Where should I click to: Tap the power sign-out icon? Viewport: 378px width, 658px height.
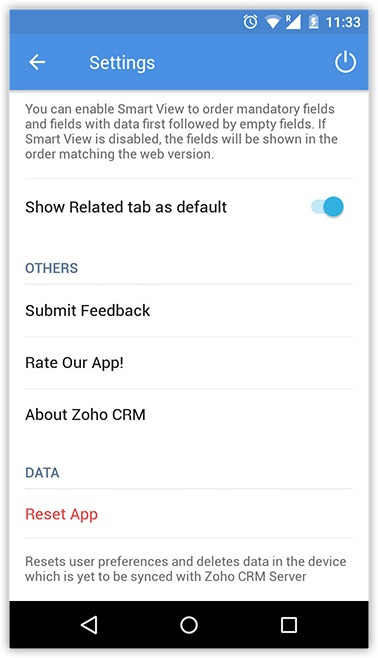345,62
